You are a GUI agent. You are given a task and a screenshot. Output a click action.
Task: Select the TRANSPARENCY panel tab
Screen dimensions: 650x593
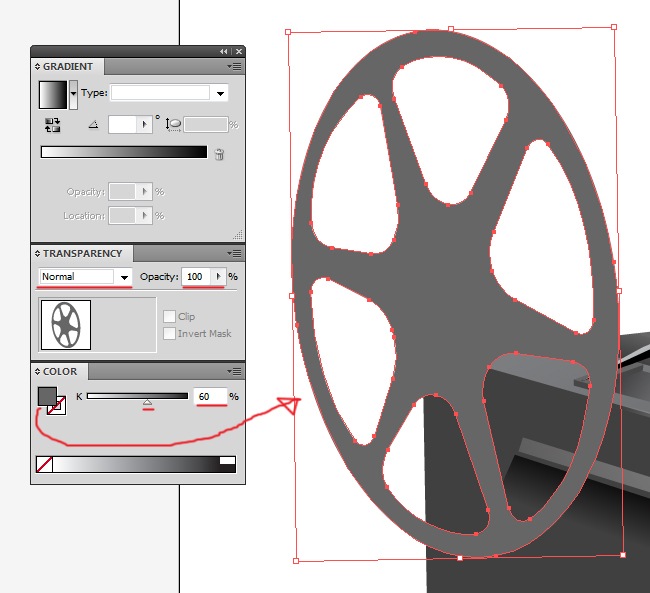[x=82, y=253]
